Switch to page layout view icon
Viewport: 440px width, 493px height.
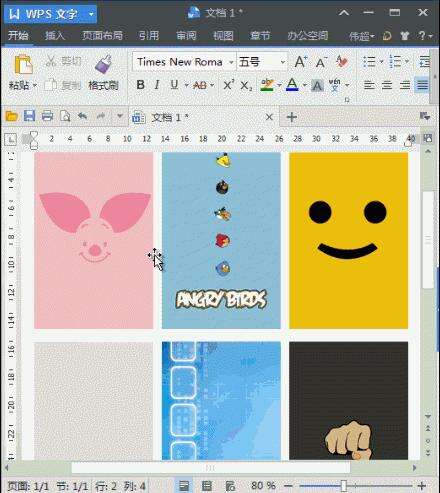184,485
